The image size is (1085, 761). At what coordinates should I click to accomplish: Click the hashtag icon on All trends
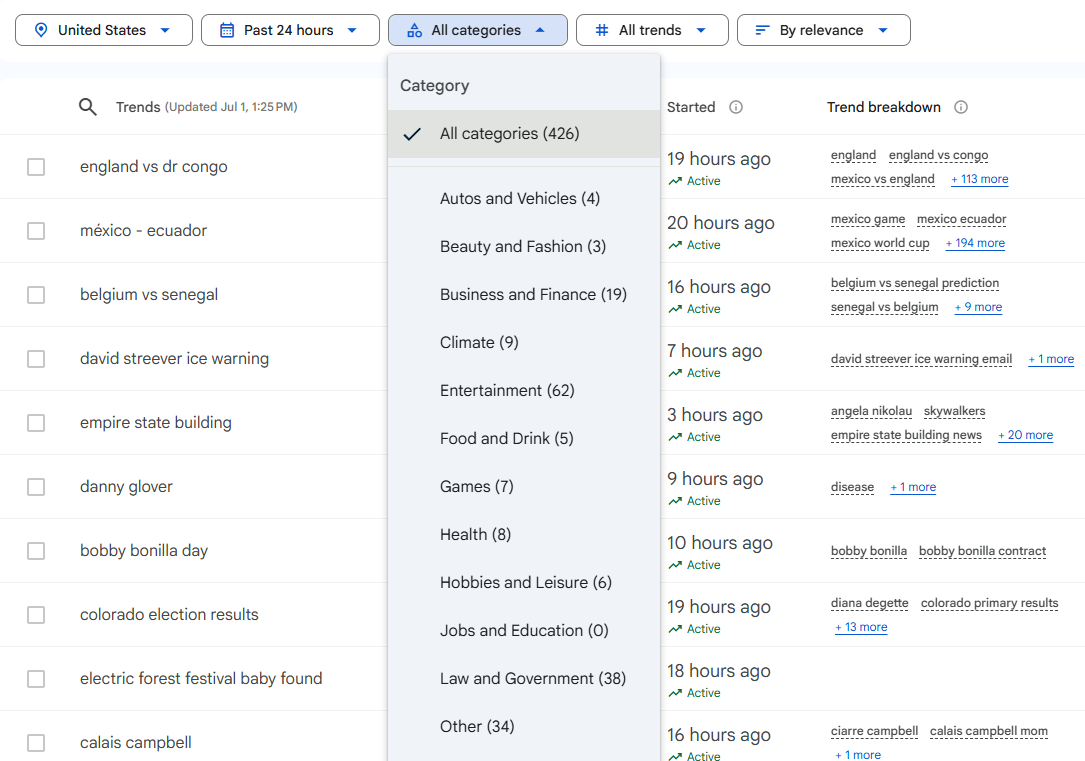coord(602,30)
